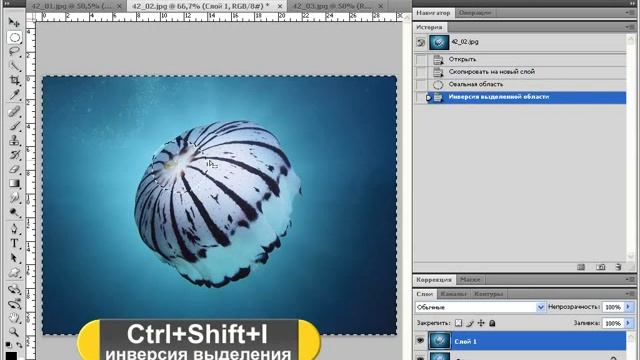Toggle lock all for layer
Viewport: 640px width, 360px height.
click(492, 323)
